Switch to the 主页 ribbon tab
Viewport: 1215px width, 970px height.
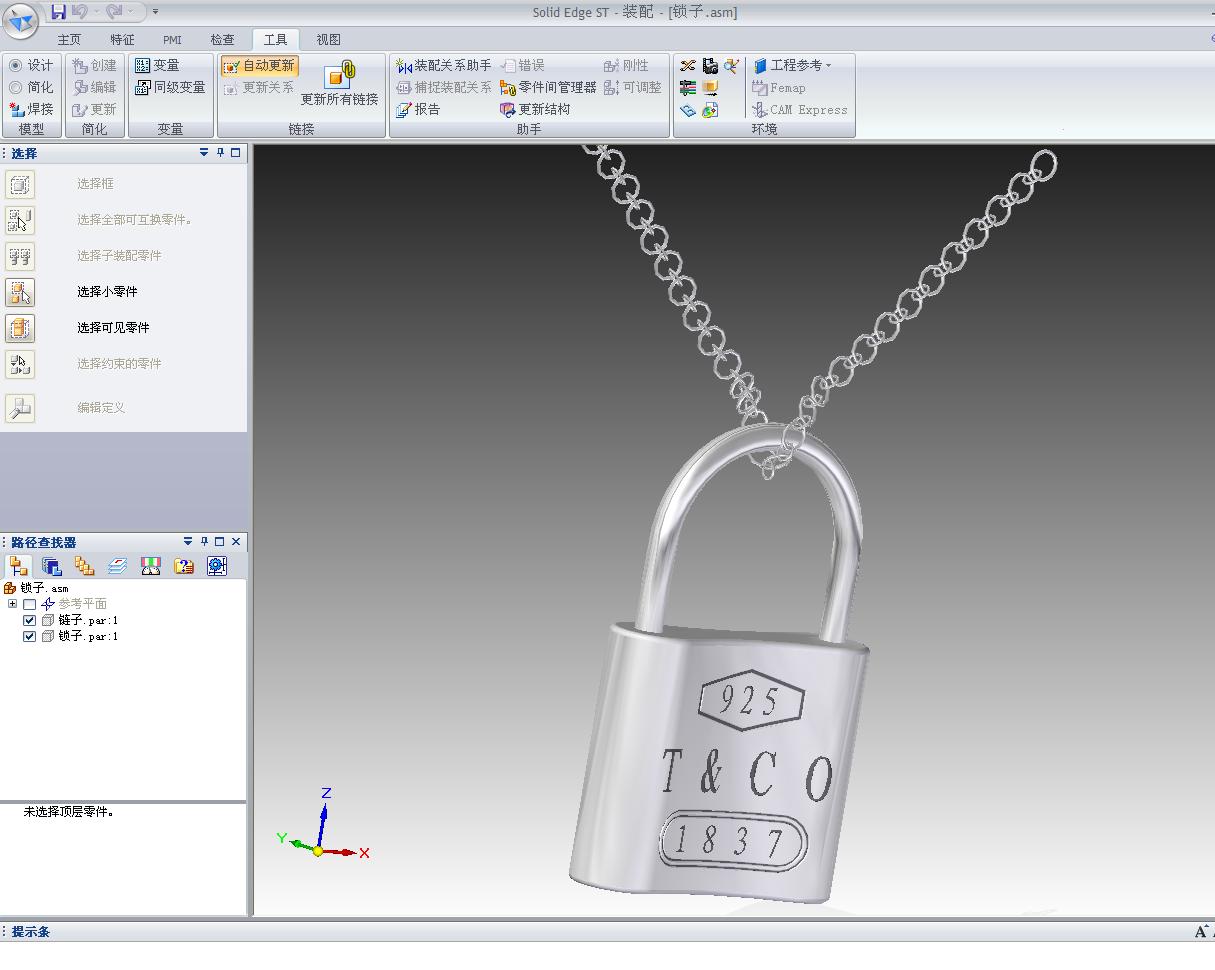click(x=69, y=40)
